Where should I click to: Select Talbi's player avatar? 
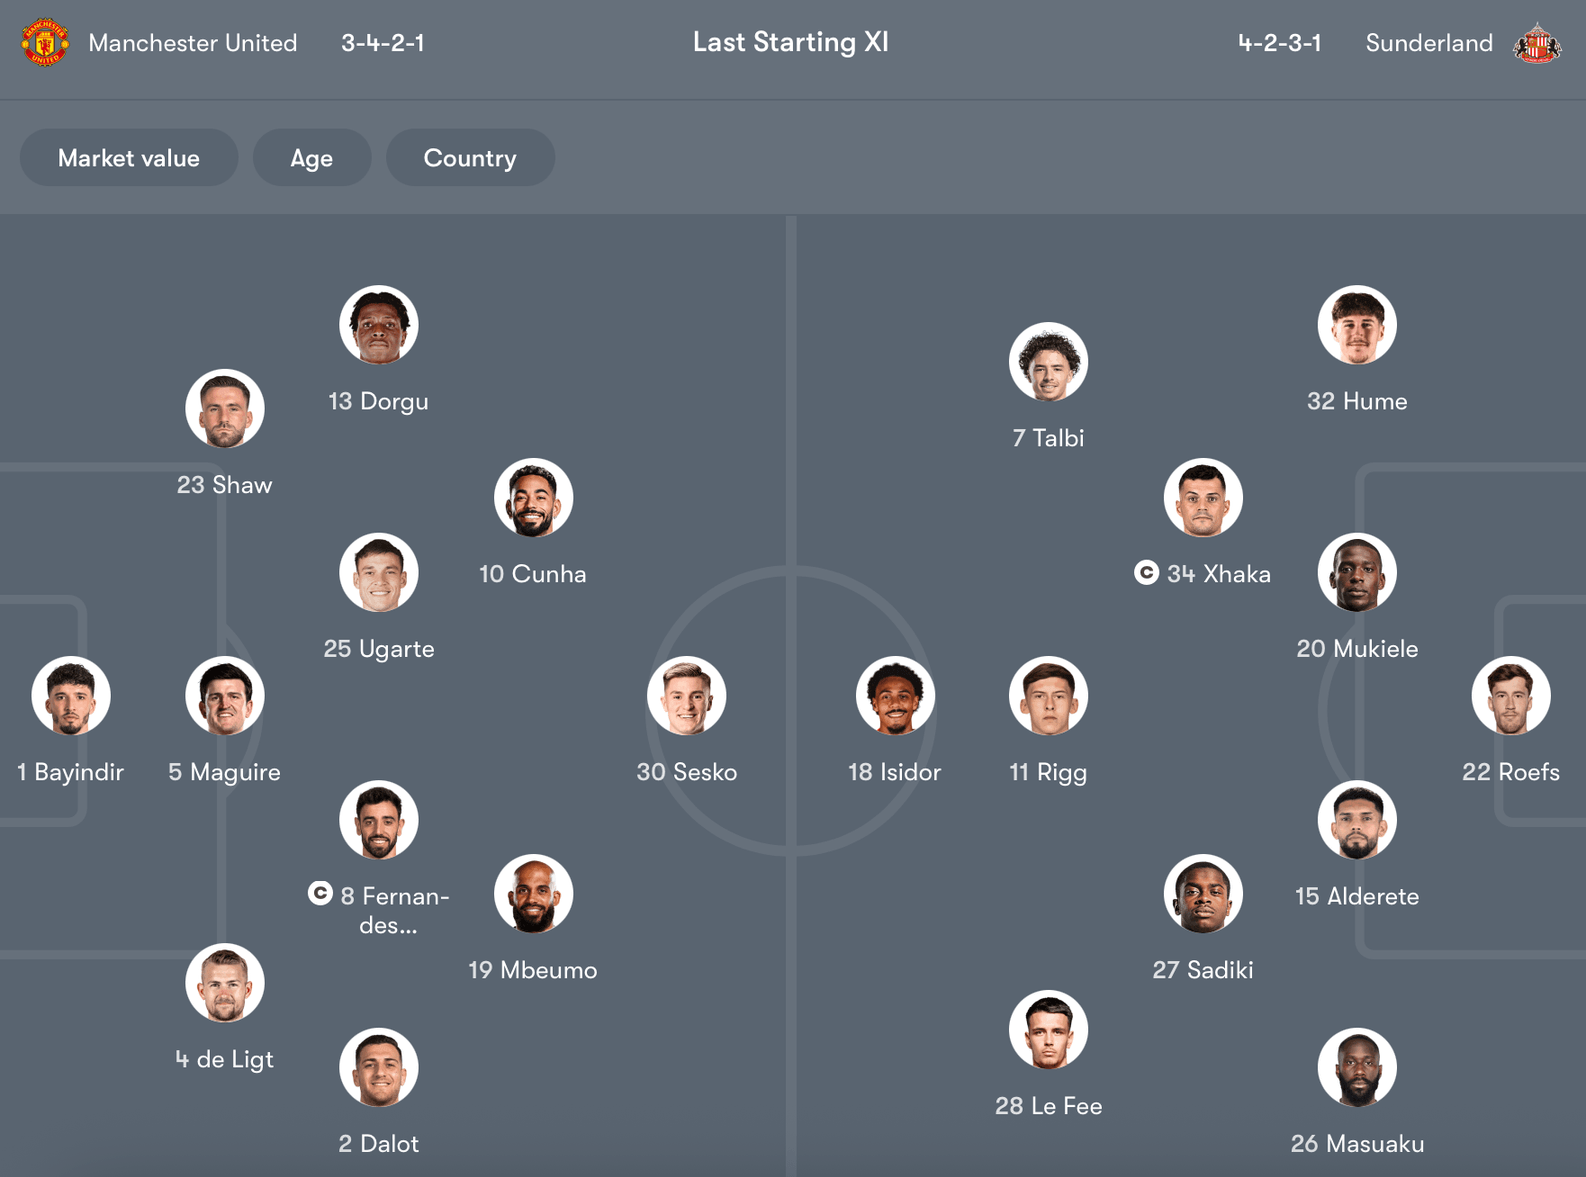tap(1048, 362)
